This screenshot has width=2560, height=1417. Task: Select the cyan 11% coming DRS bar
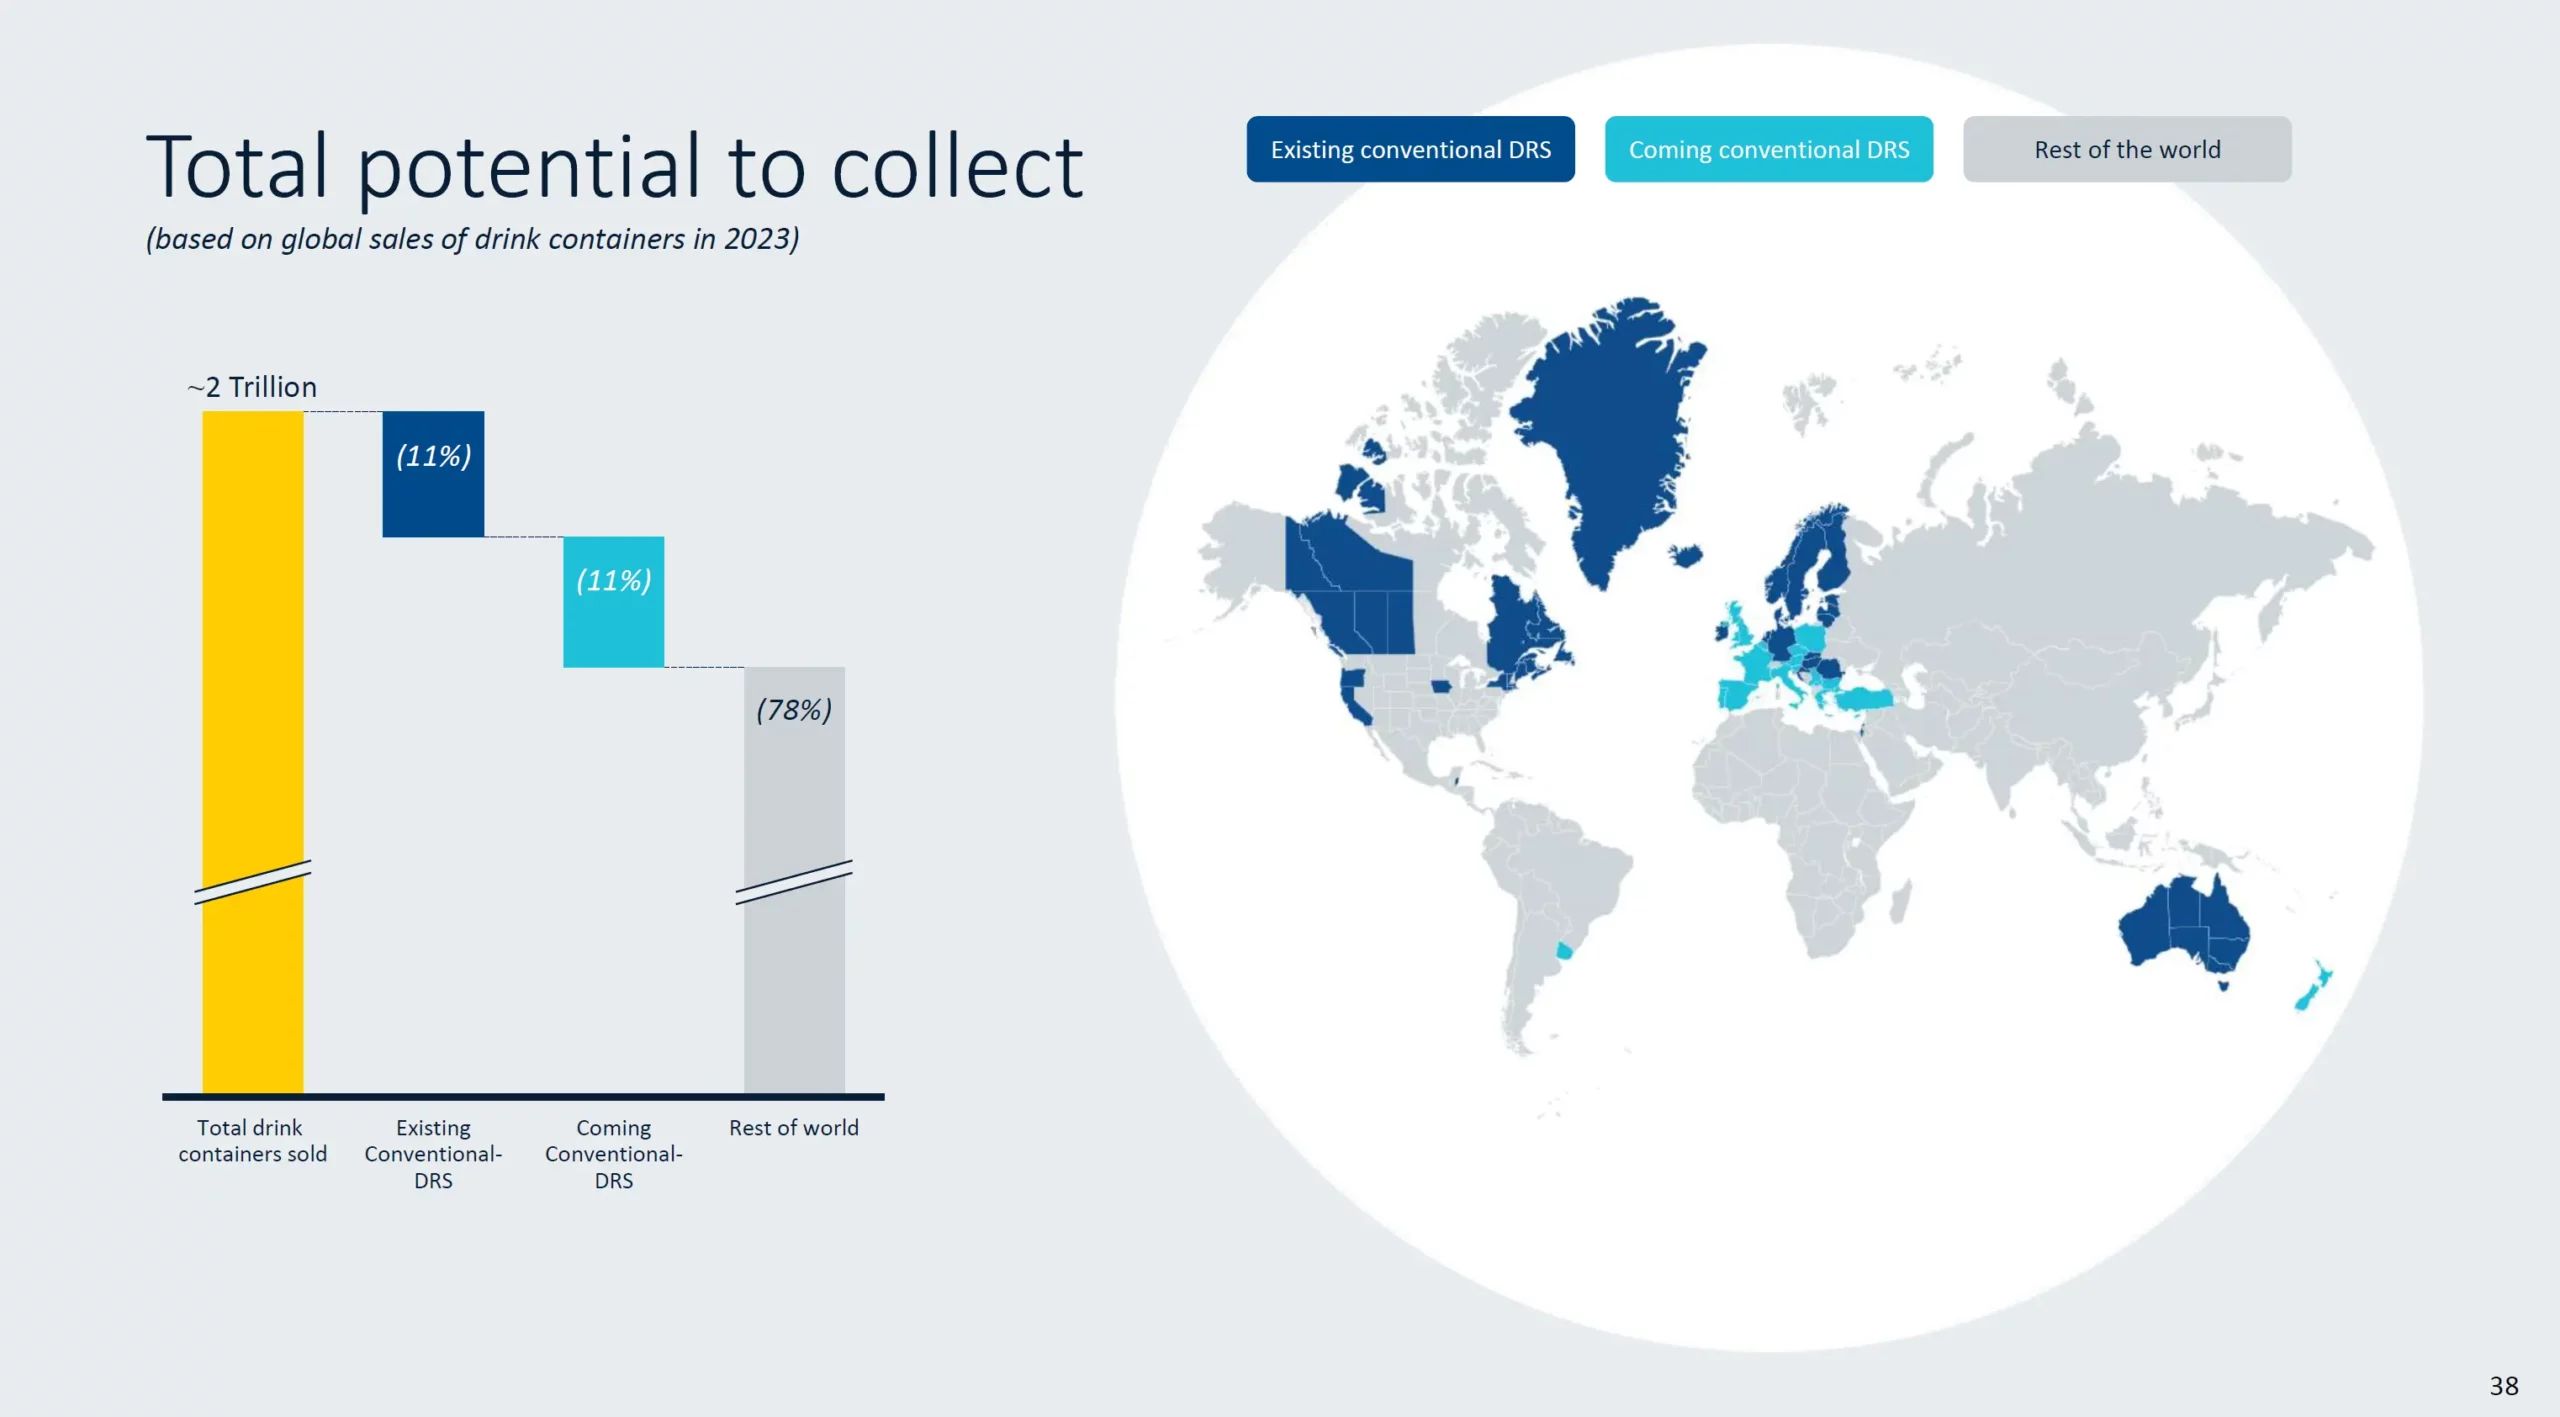(613, 602)
